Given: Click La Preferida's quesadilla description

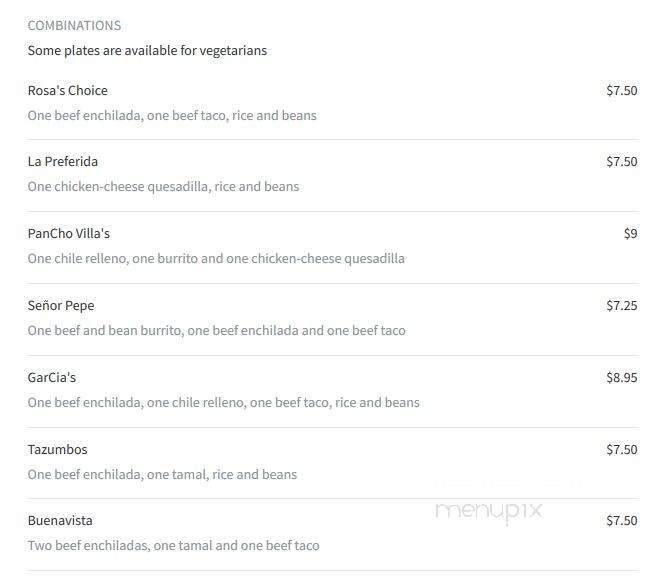Looking at the screenshot, I should (163, 187).
